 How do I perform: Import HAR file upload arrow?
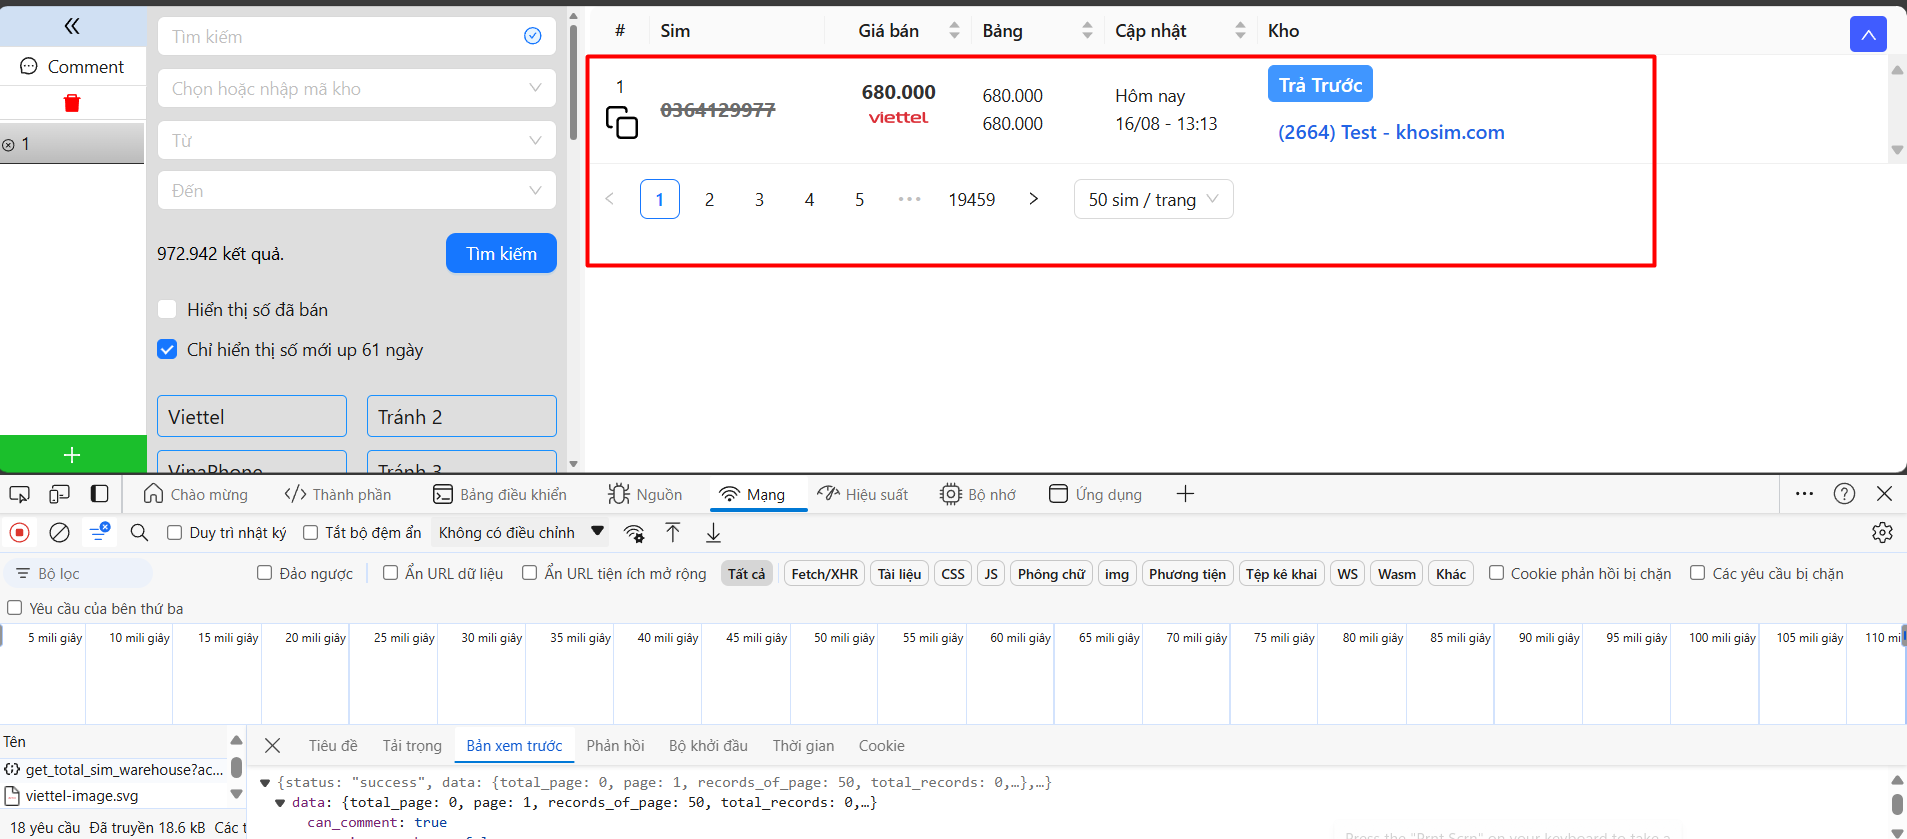[673, 533]
